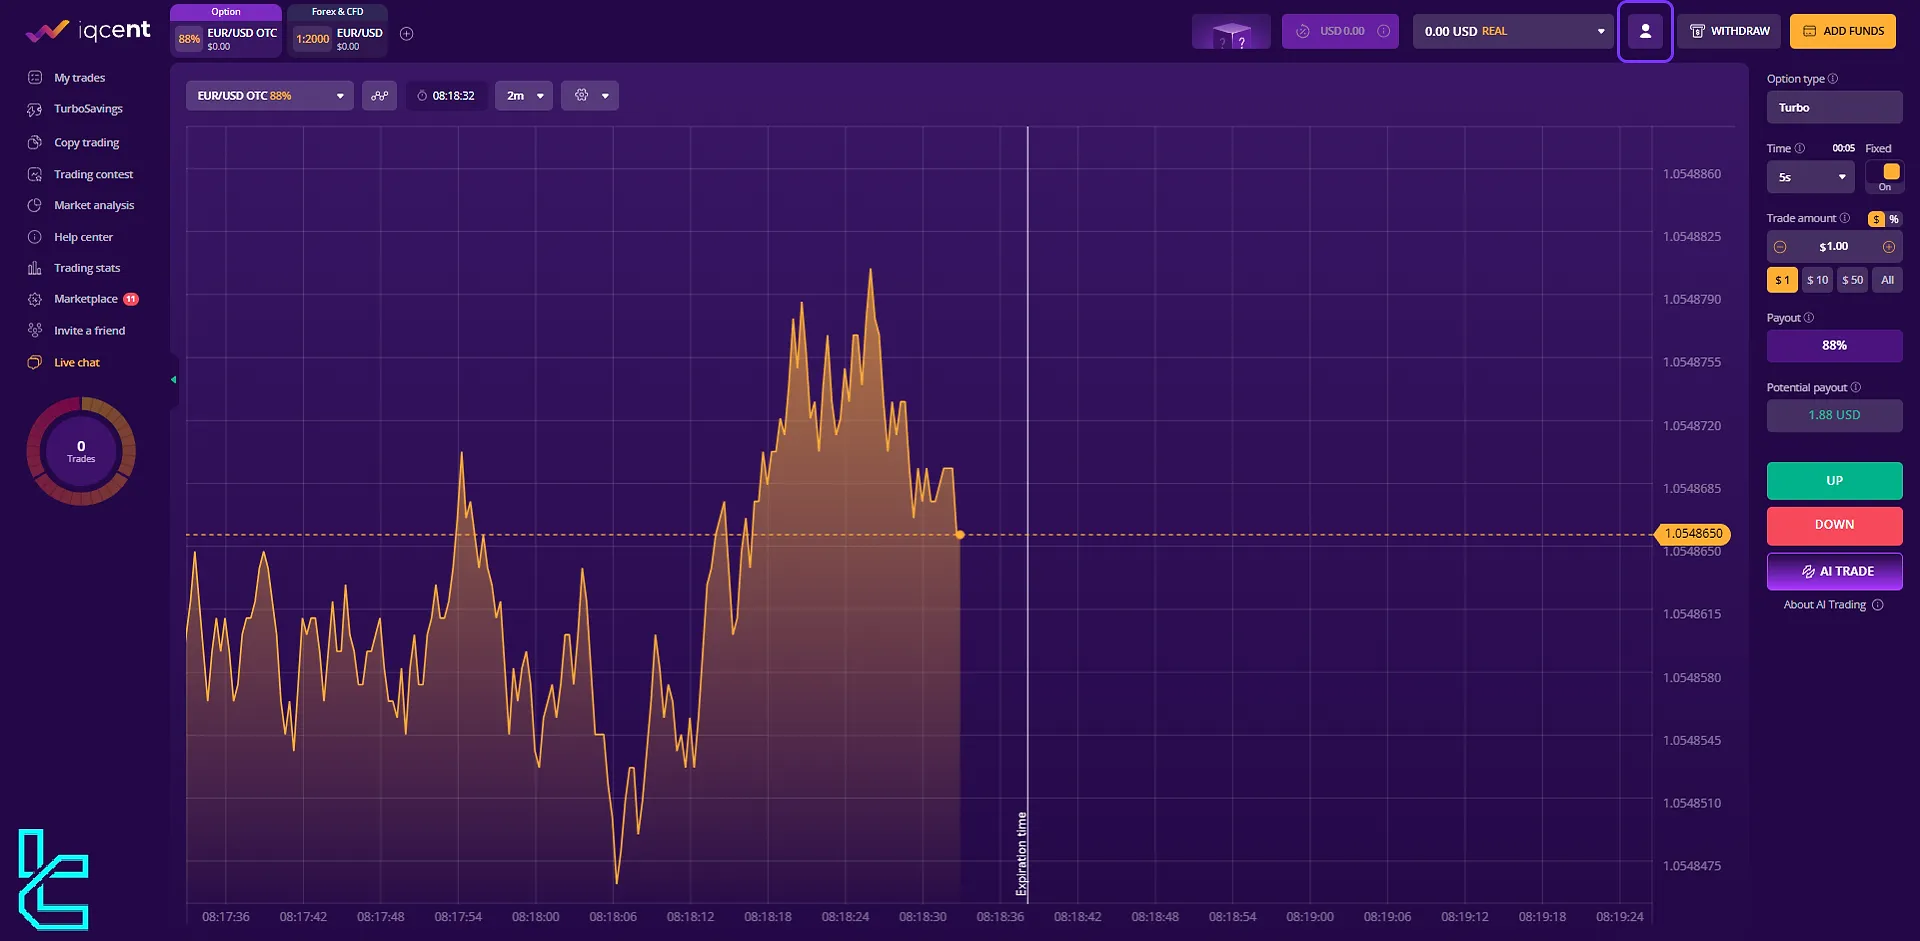Open the chart settings gear dropdown
This screenshot has width=1920, height=941.
point(590,96)
